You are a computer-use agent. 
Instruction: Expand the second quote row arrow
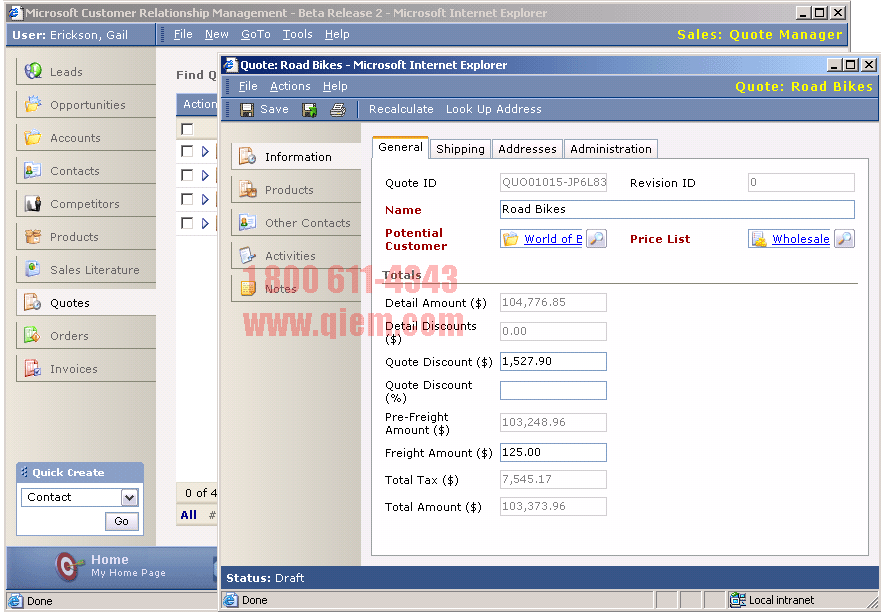[205, 175]
